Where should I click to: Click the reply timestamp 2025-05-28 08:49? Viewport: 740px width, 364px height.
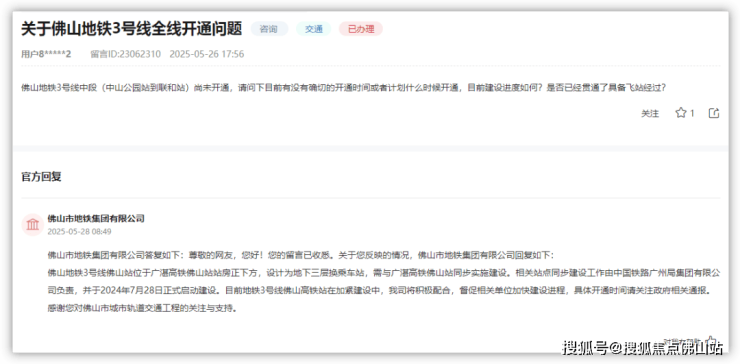pyautogui.click(x=79, y=232)
